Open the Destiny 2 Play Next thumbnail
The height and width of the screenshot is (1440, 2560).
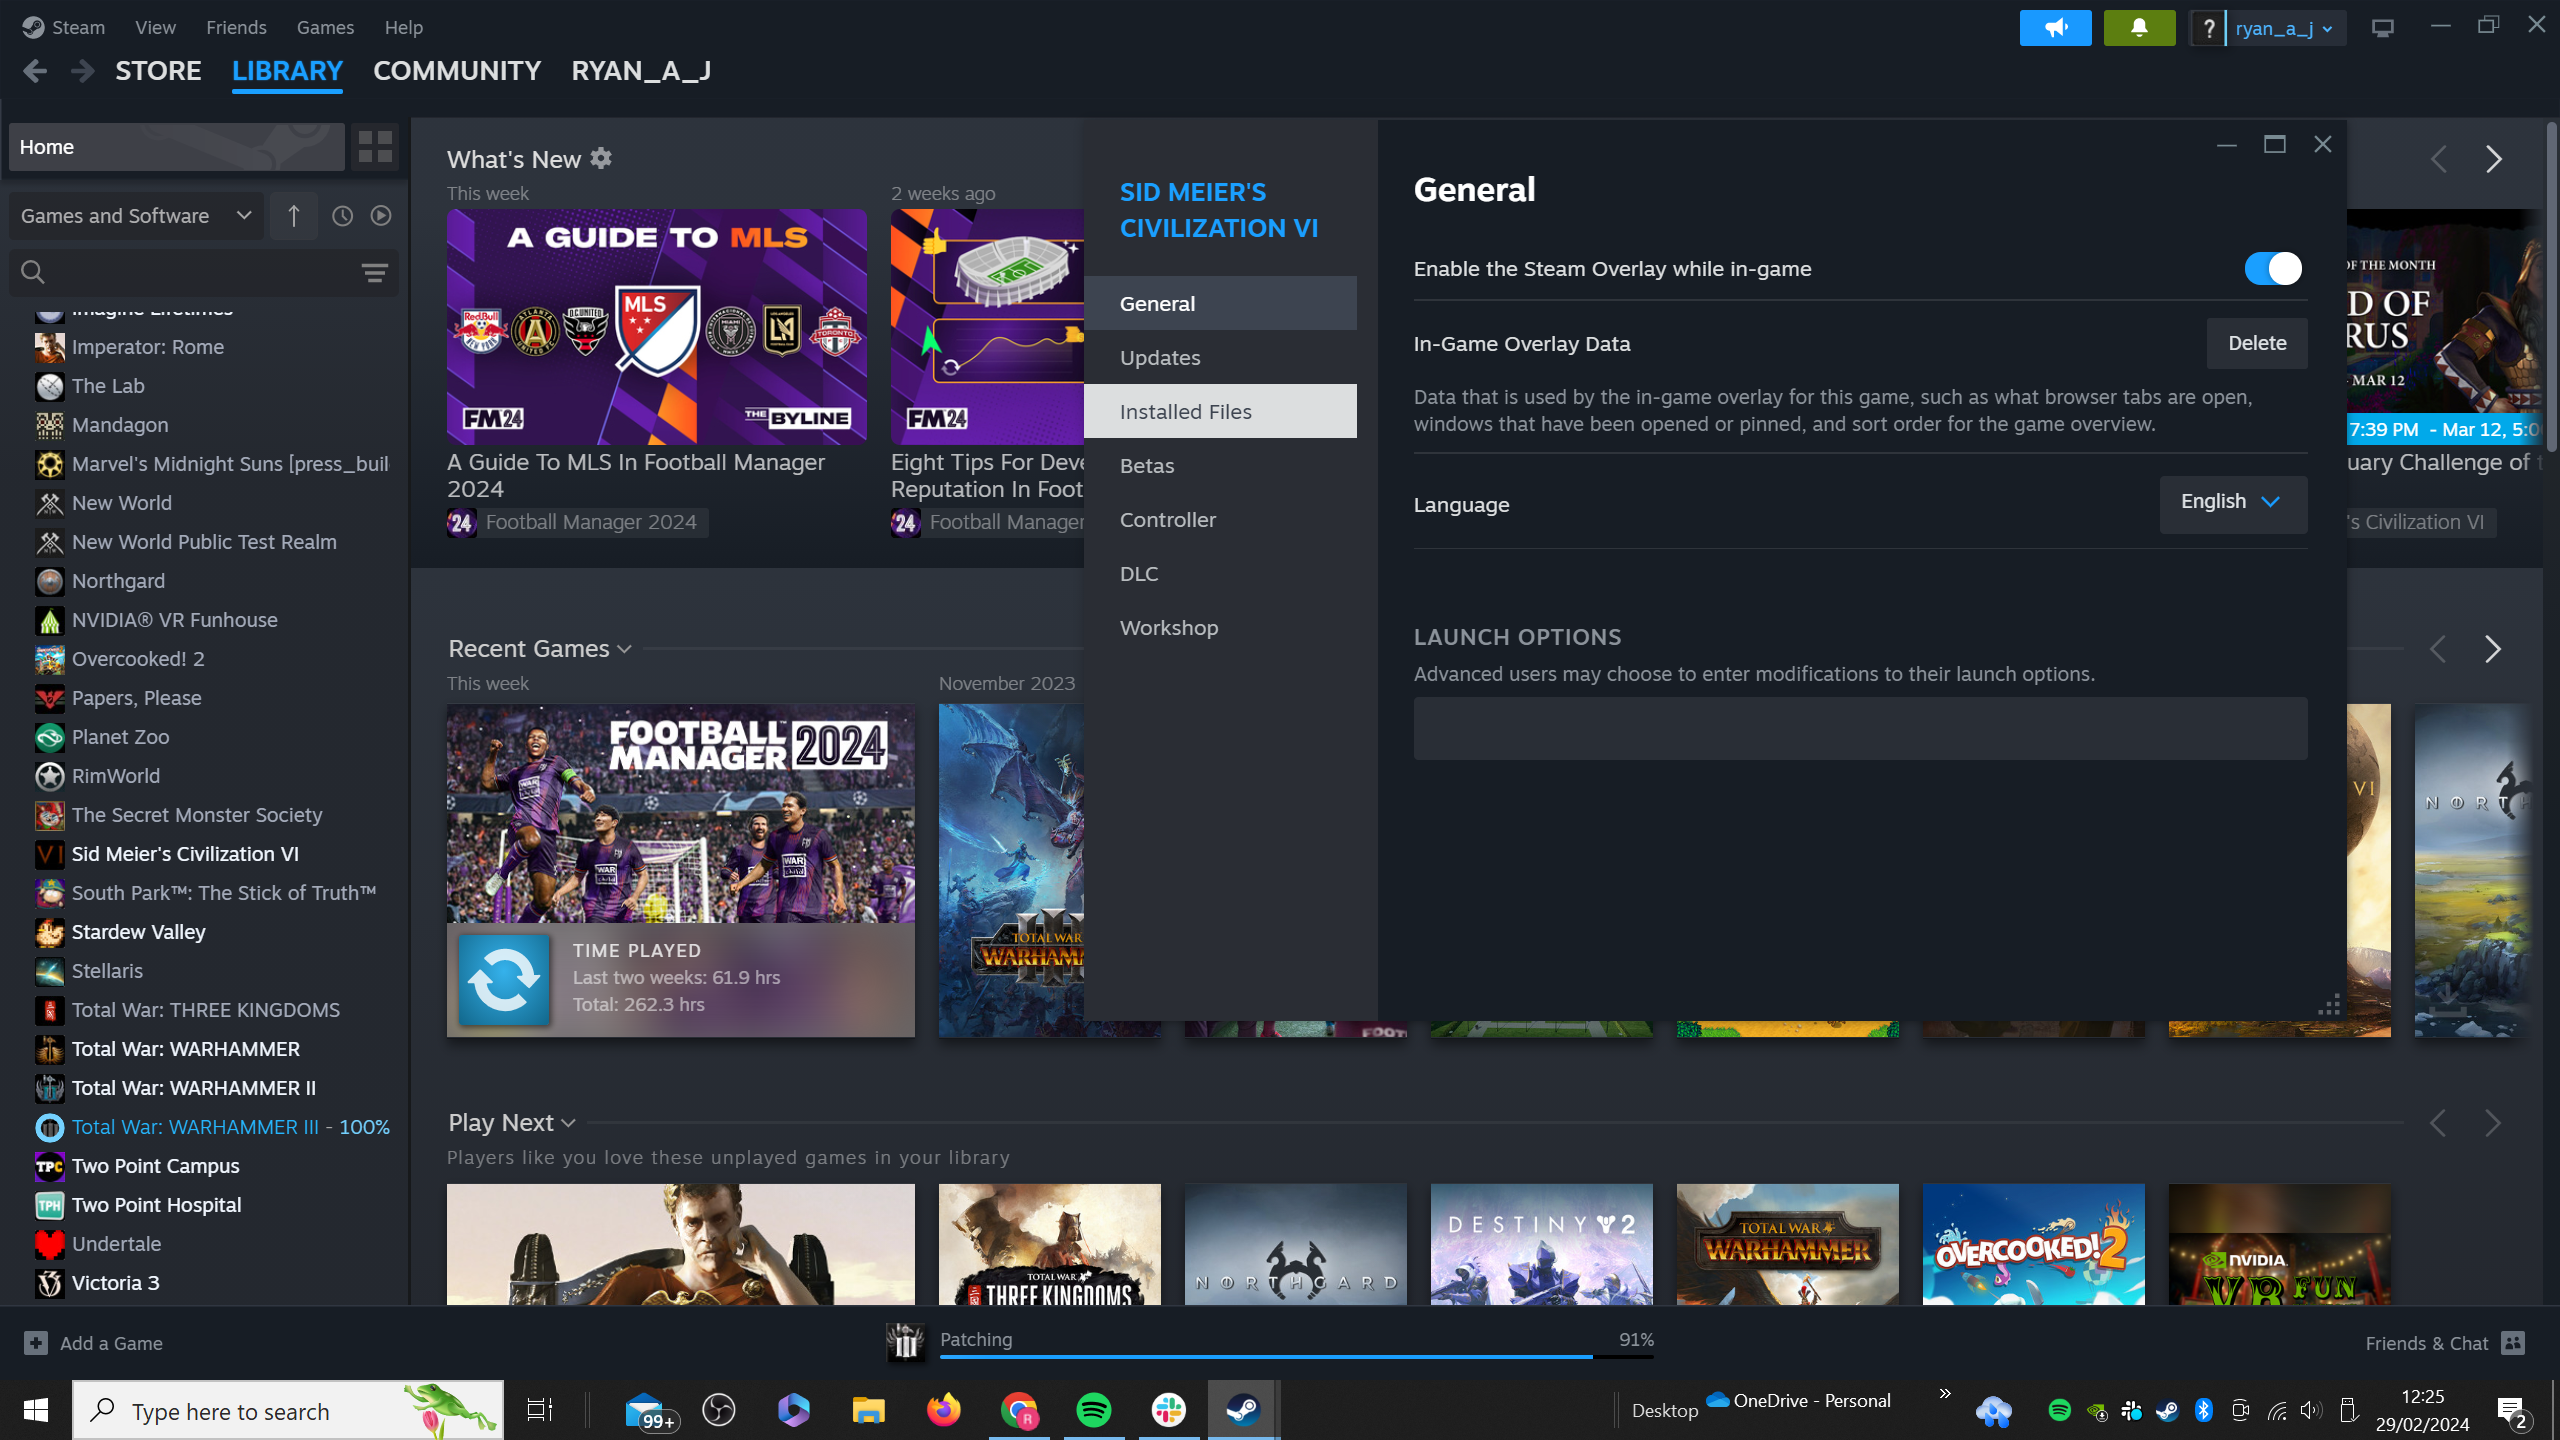point(1541,1244)
